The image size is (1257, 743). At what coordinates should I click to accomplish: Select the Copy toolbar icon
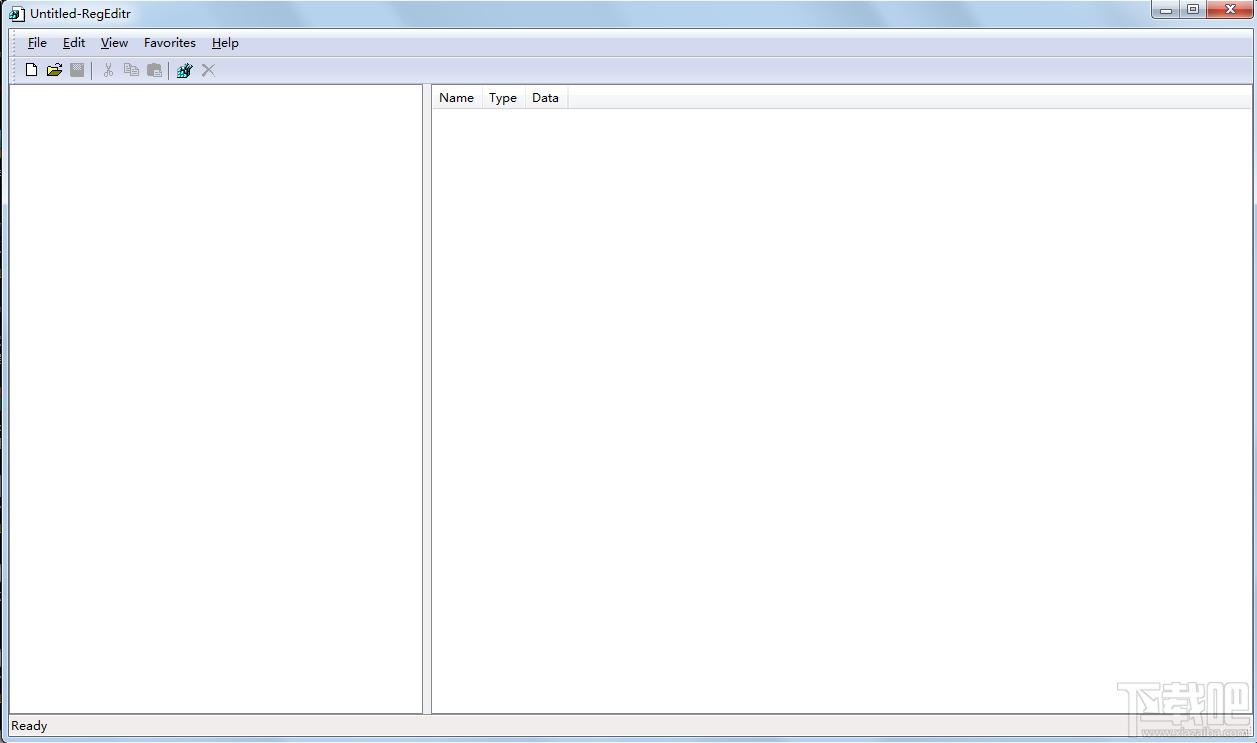tap(131, 69)
